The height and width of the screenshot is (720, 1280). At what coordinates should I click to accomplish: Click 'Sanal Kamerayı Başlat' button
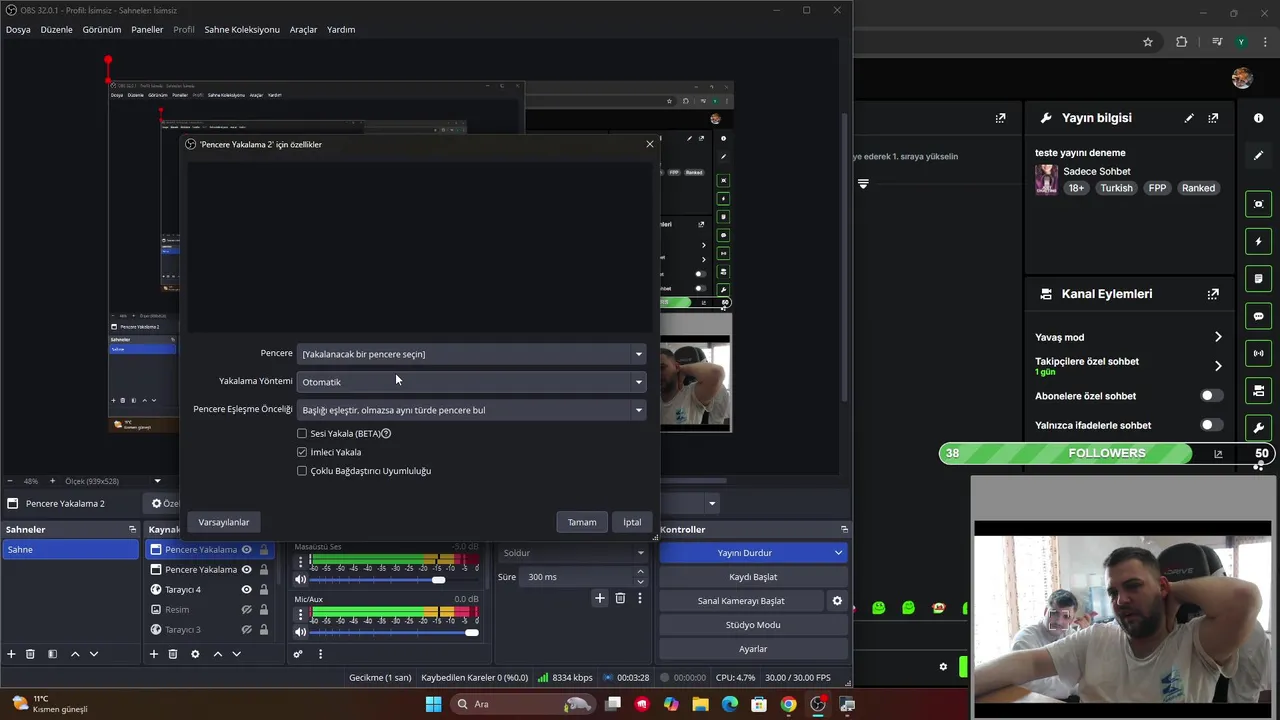pyautogui.click(x=741, y=601)
